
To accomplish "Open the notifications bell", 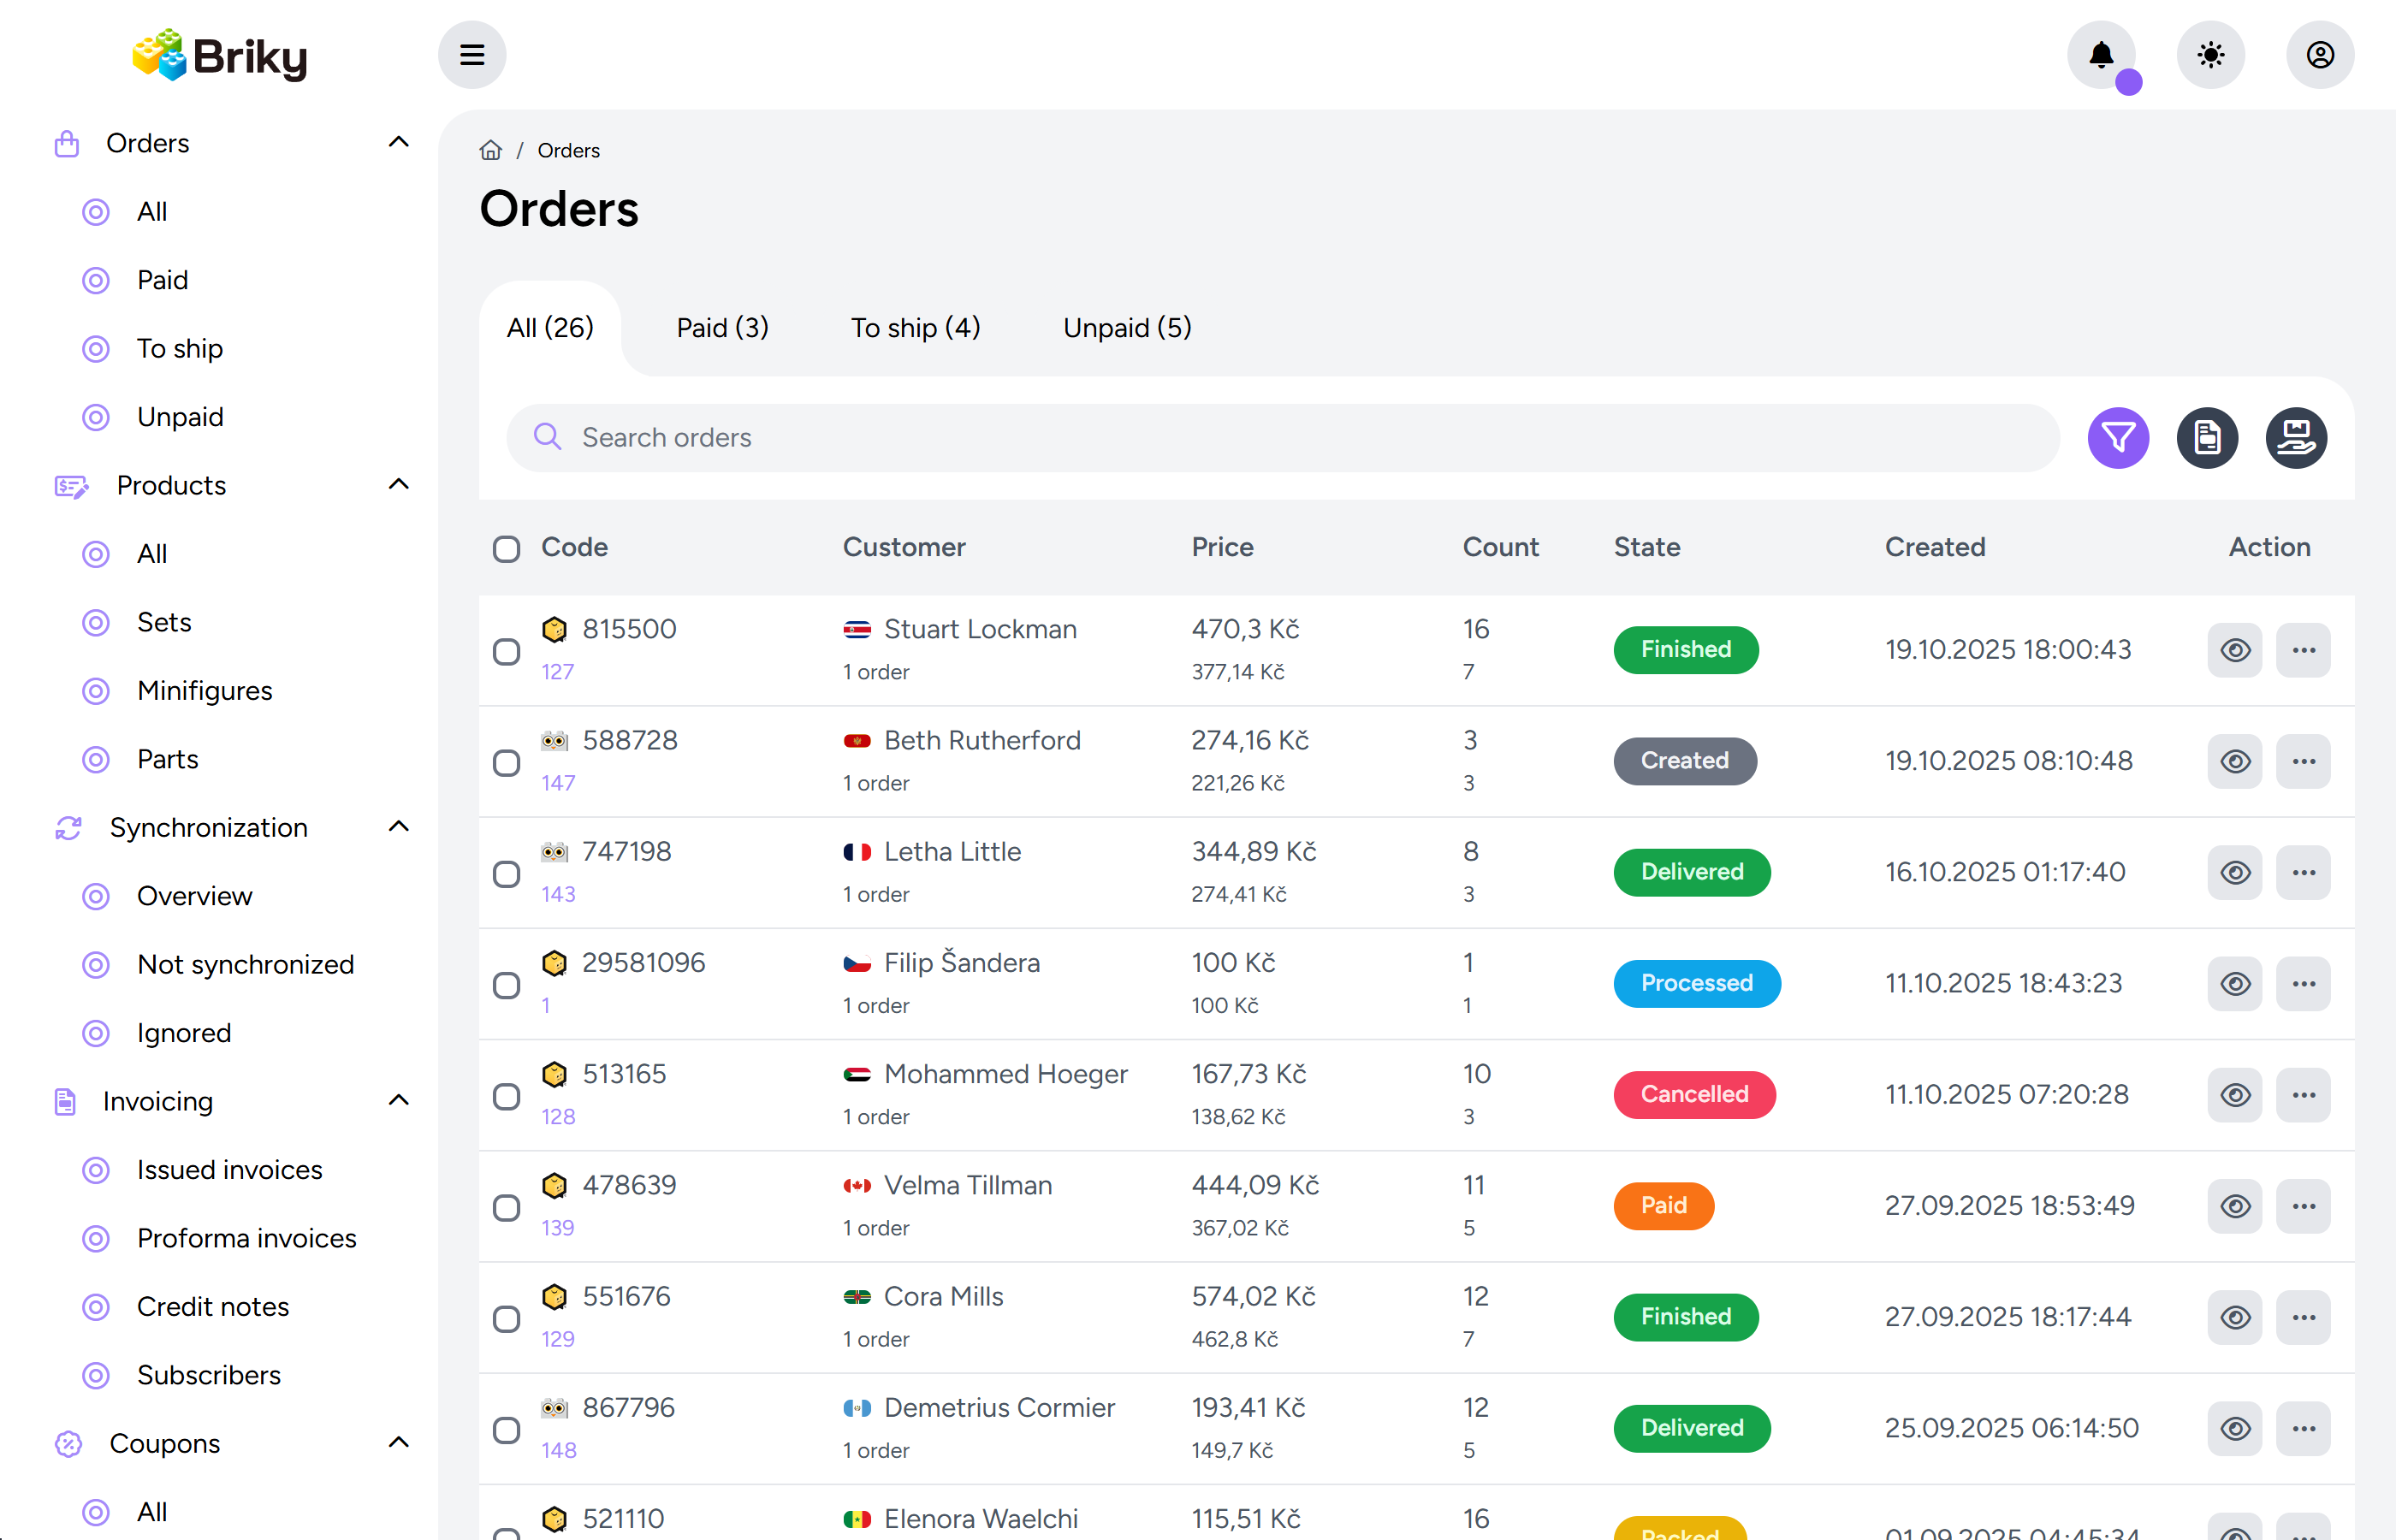I will point(2100,55).
